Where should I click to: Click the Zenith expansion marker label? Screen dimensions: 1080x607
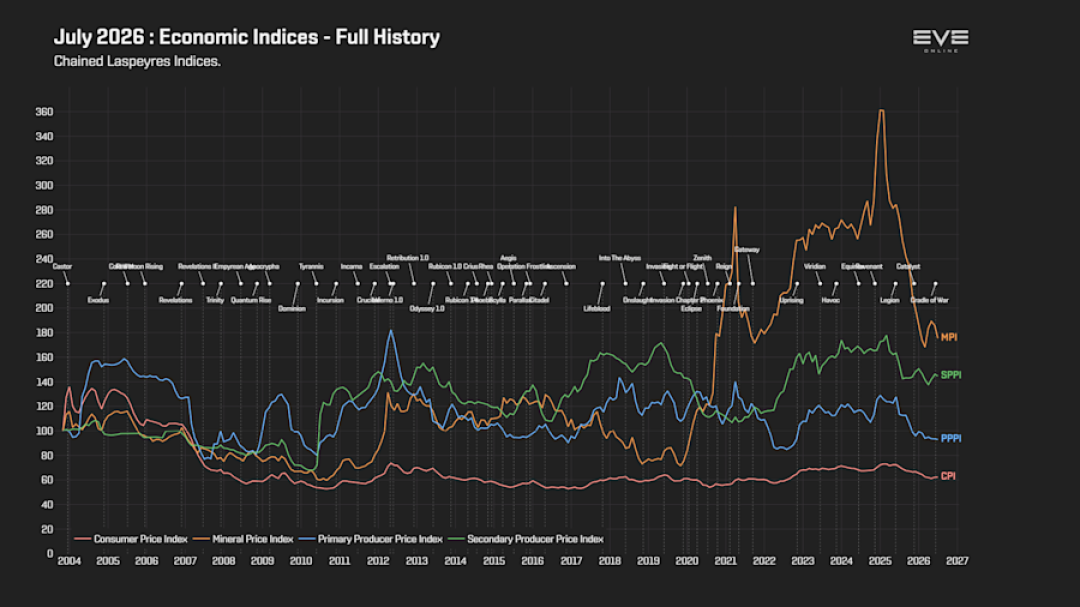click(x=703, y=258)
